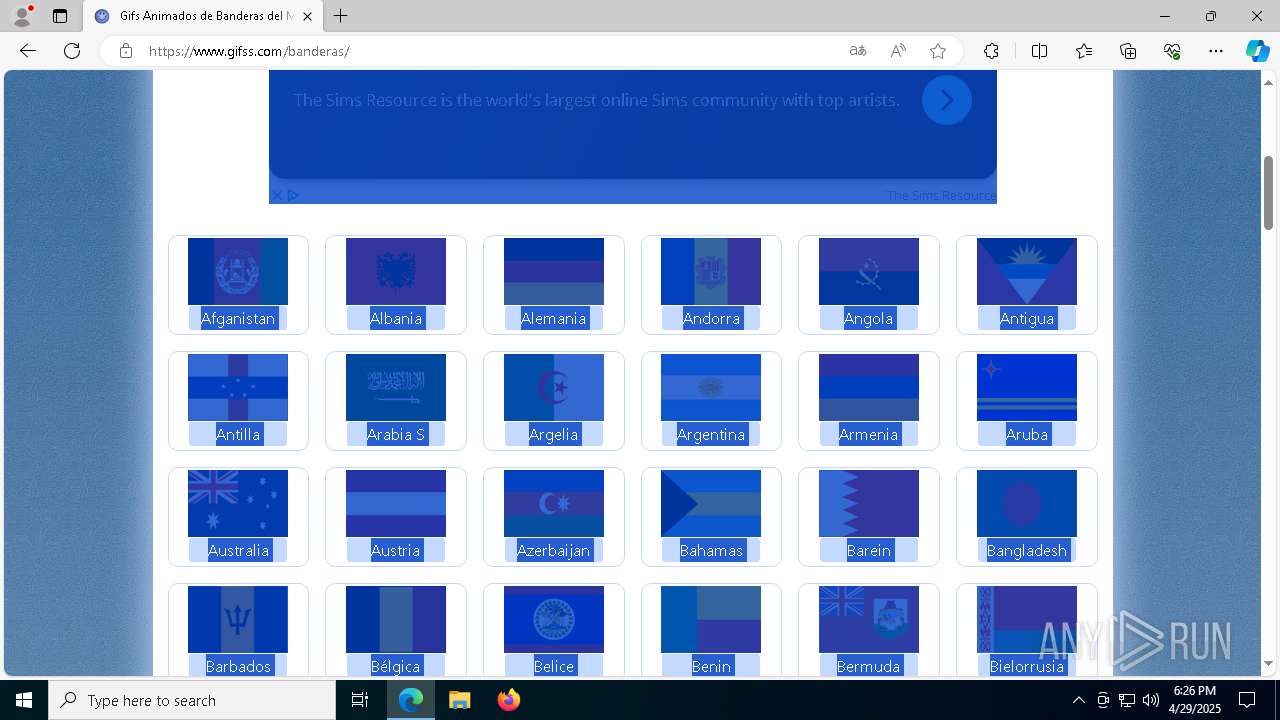Open The Sims Resource ad link
This screenshot has height=720, width=1280.
tap(941, 196)
